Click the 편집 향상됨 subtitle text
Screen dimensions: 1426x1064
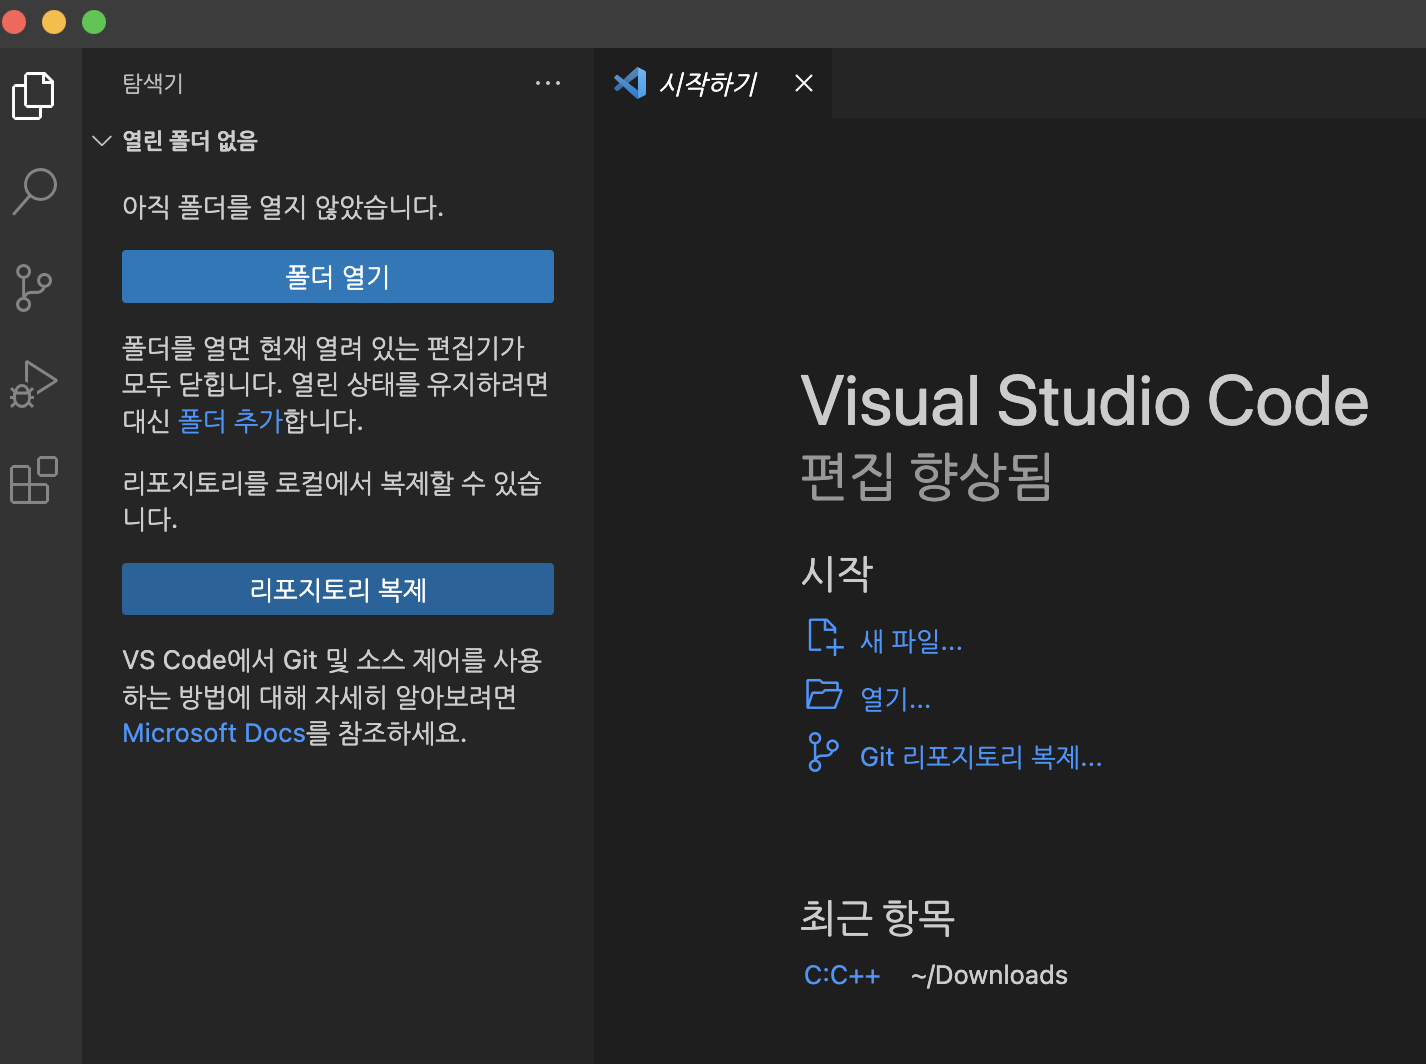coord(926,476)
